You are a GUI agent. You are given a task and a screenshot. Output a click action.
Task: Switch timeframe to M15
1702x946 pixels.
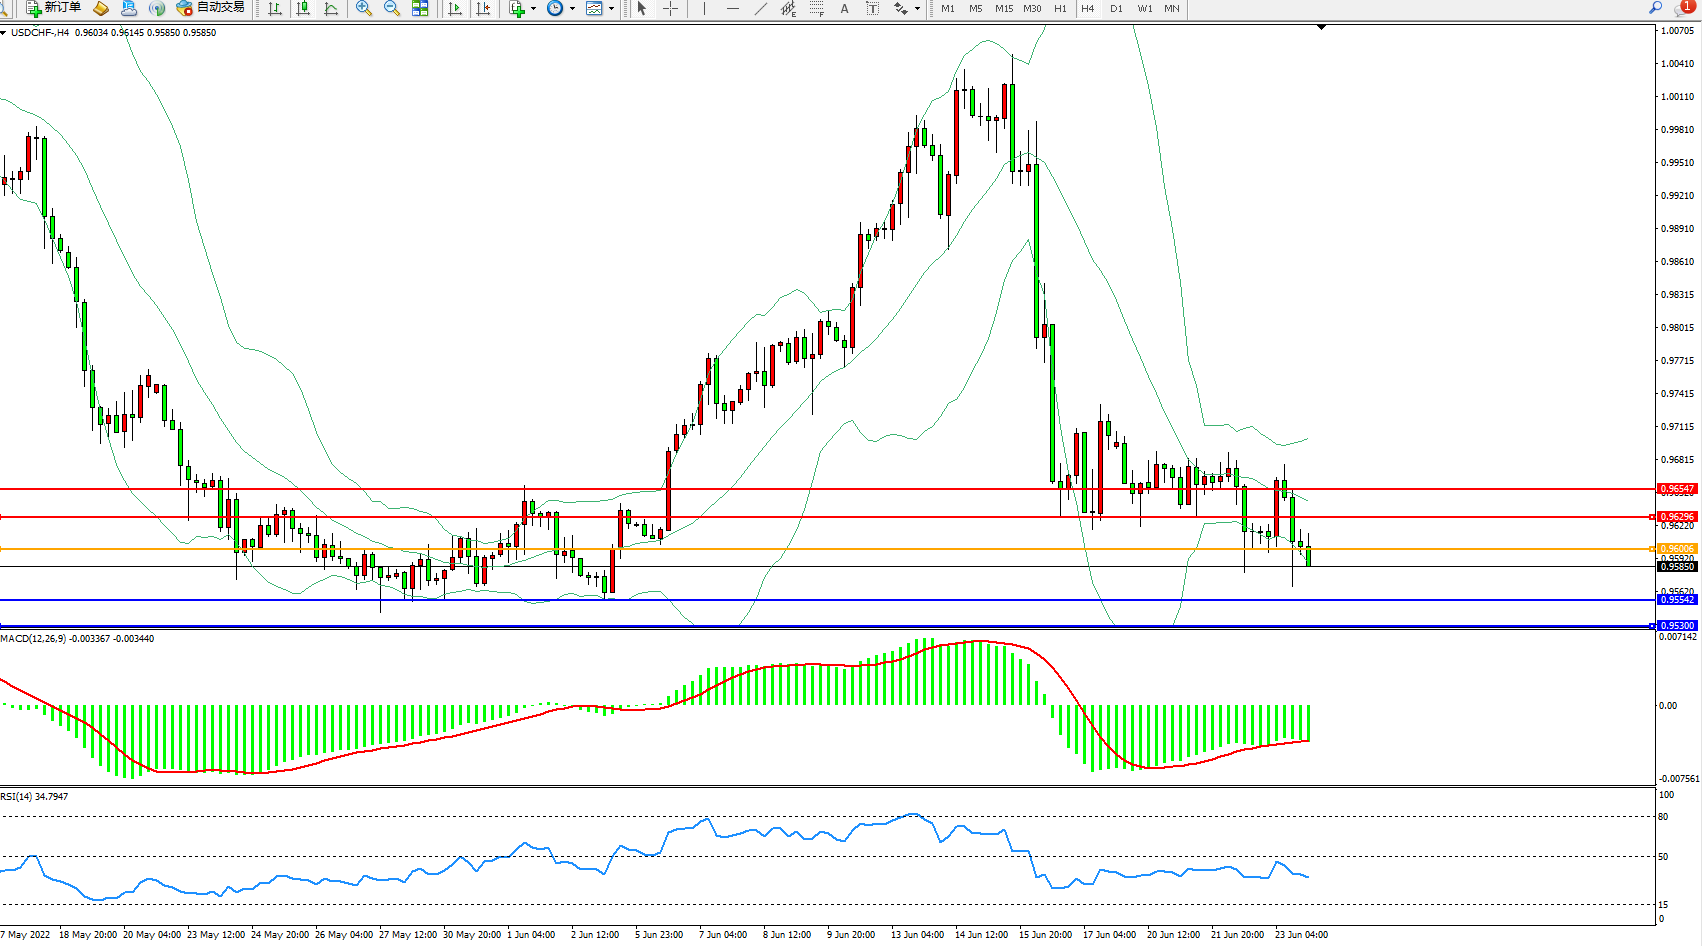click(x=1003, y=8)
